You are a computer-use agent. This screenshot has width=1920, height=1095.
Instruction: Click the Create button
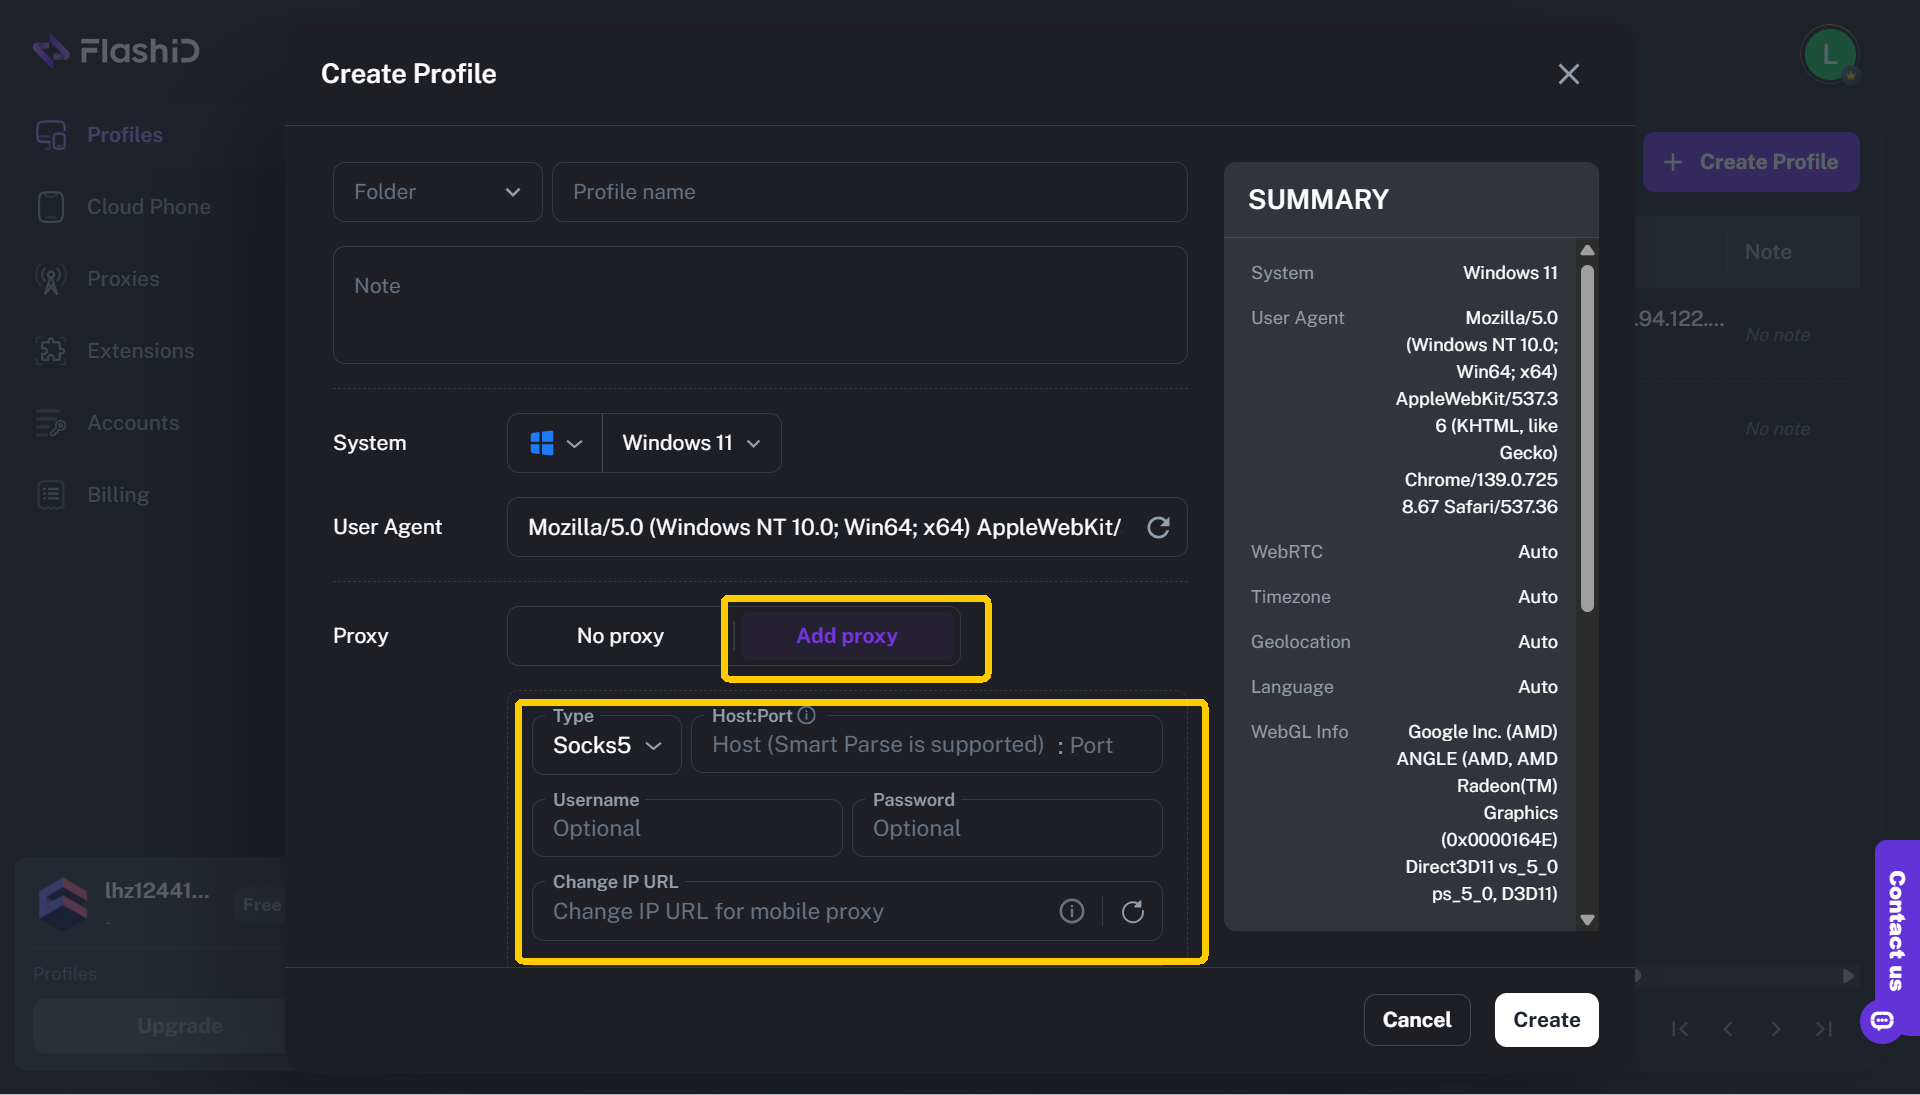pos(1546,1020)
